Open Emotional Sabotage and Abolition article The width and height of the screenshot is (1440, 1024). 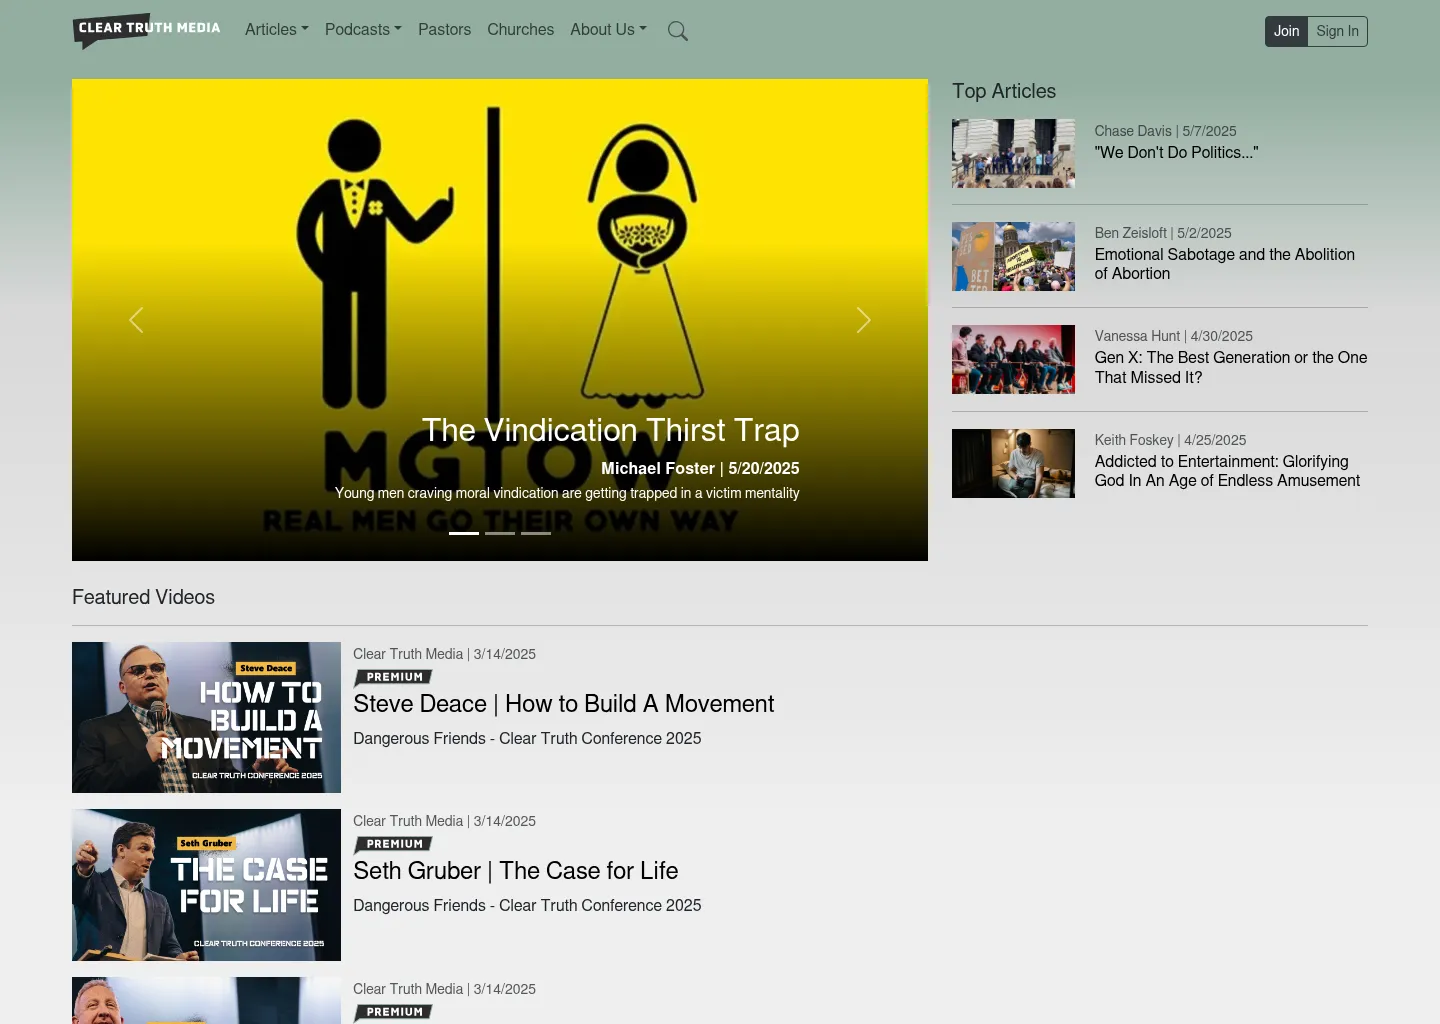tap(1224, 264)
